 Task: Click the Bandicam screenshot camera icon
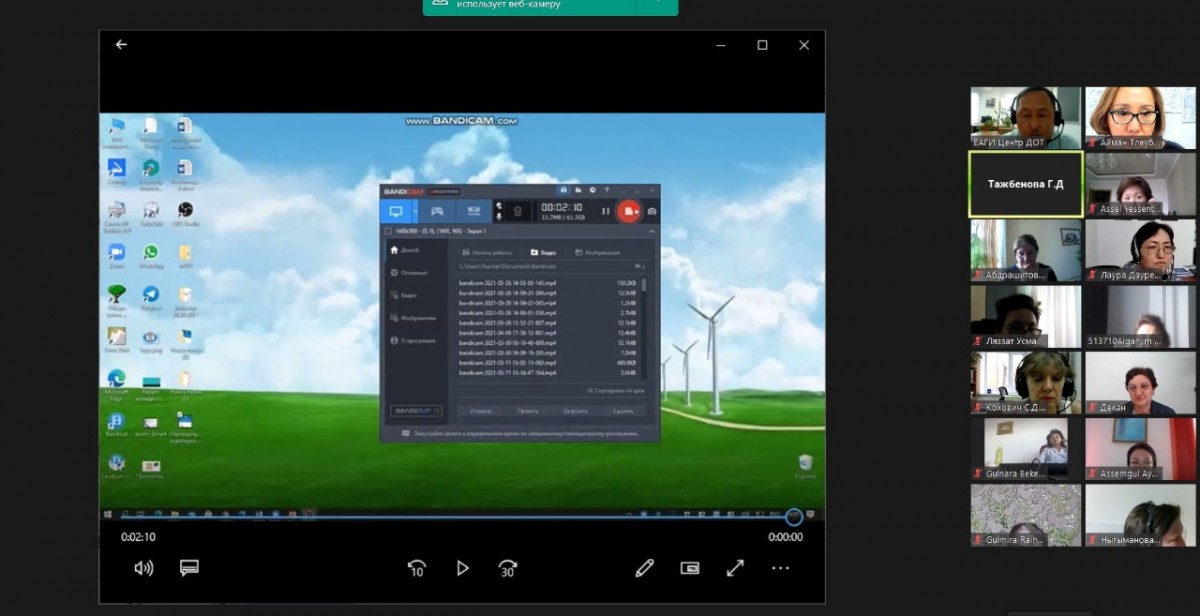[x=652, y=211]
